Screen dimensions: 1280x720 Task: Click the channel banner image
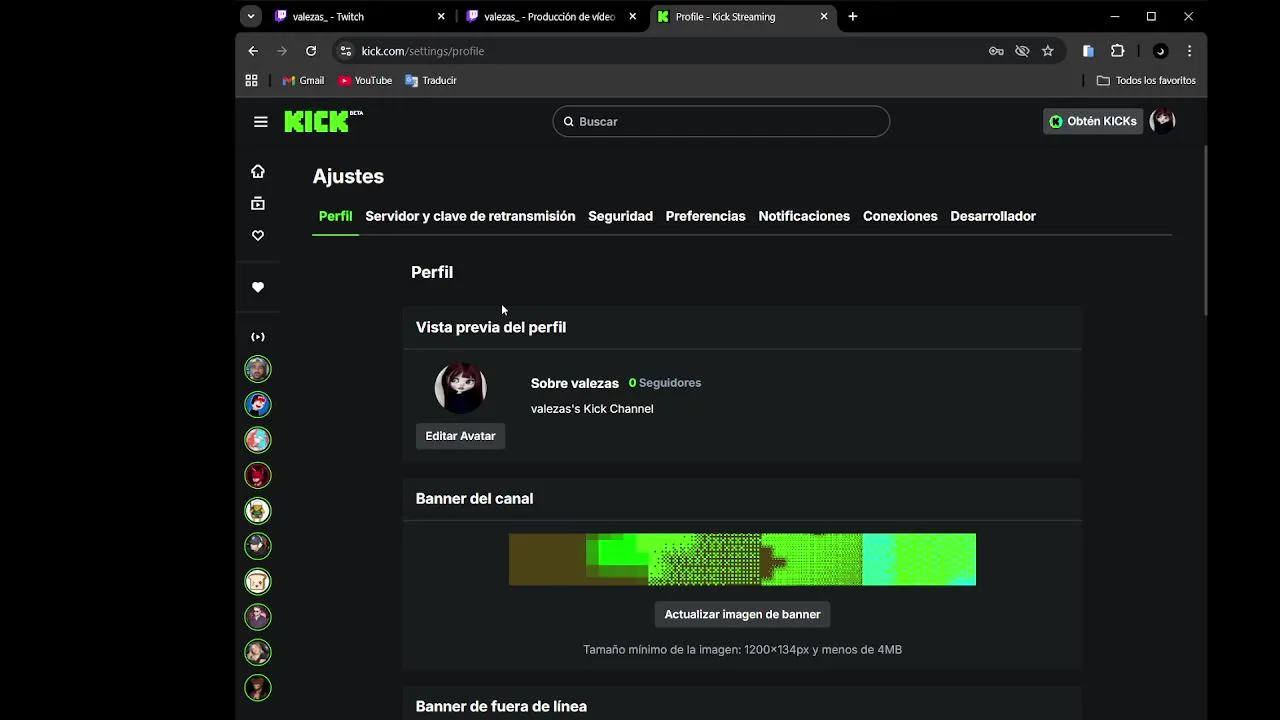pyautogui.click(x=742, y=560)
